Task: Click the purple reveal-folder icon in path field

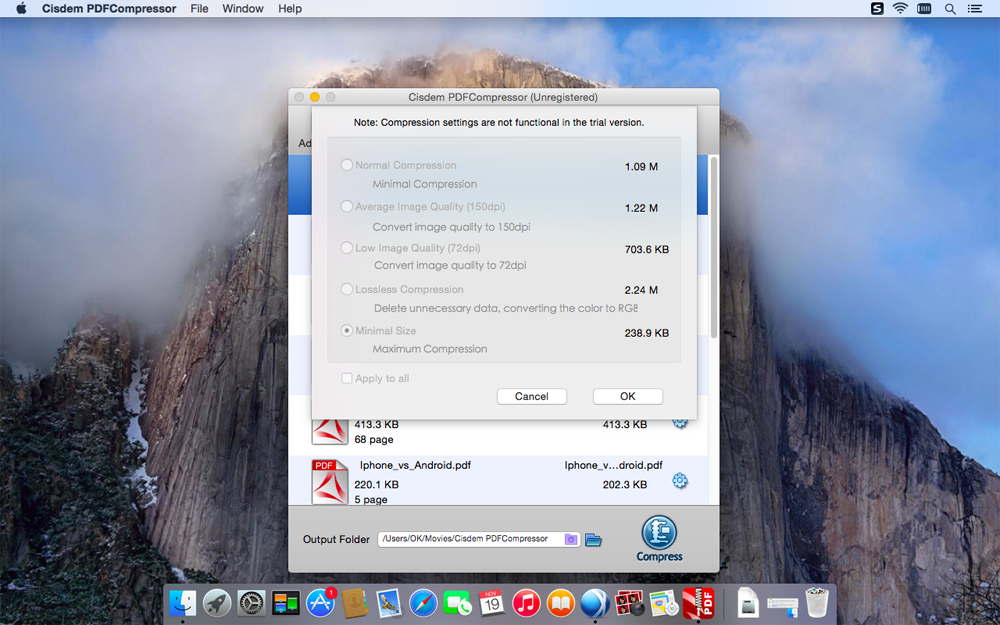Action: pos(571,540)
